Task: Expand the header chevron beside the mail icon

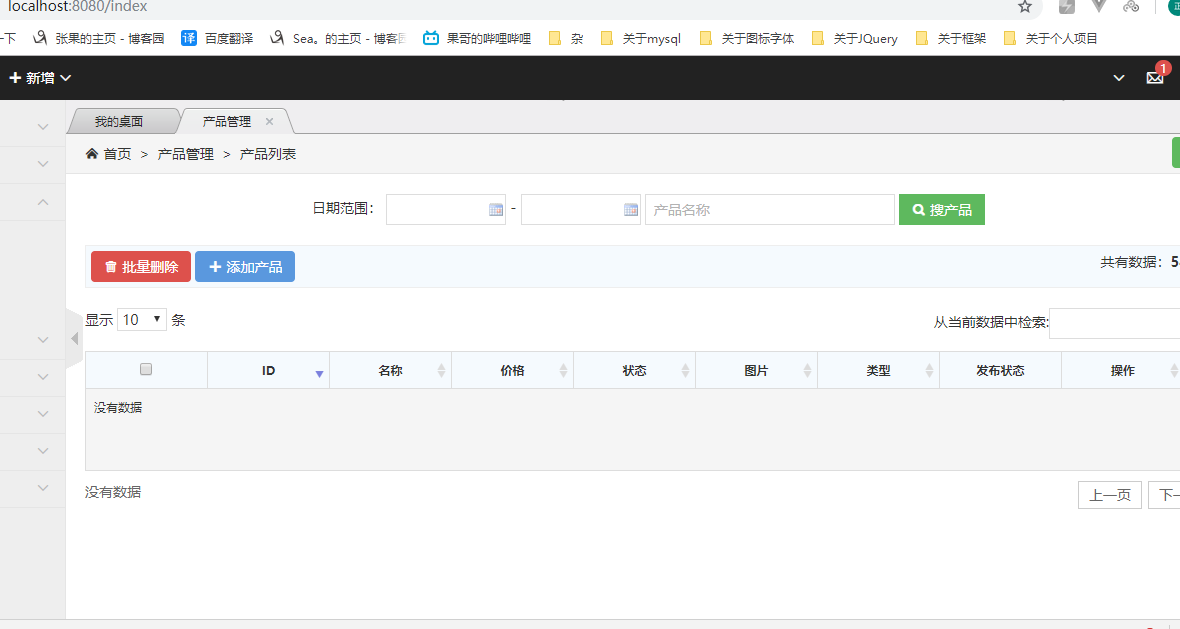Action: click(1119, 77)
